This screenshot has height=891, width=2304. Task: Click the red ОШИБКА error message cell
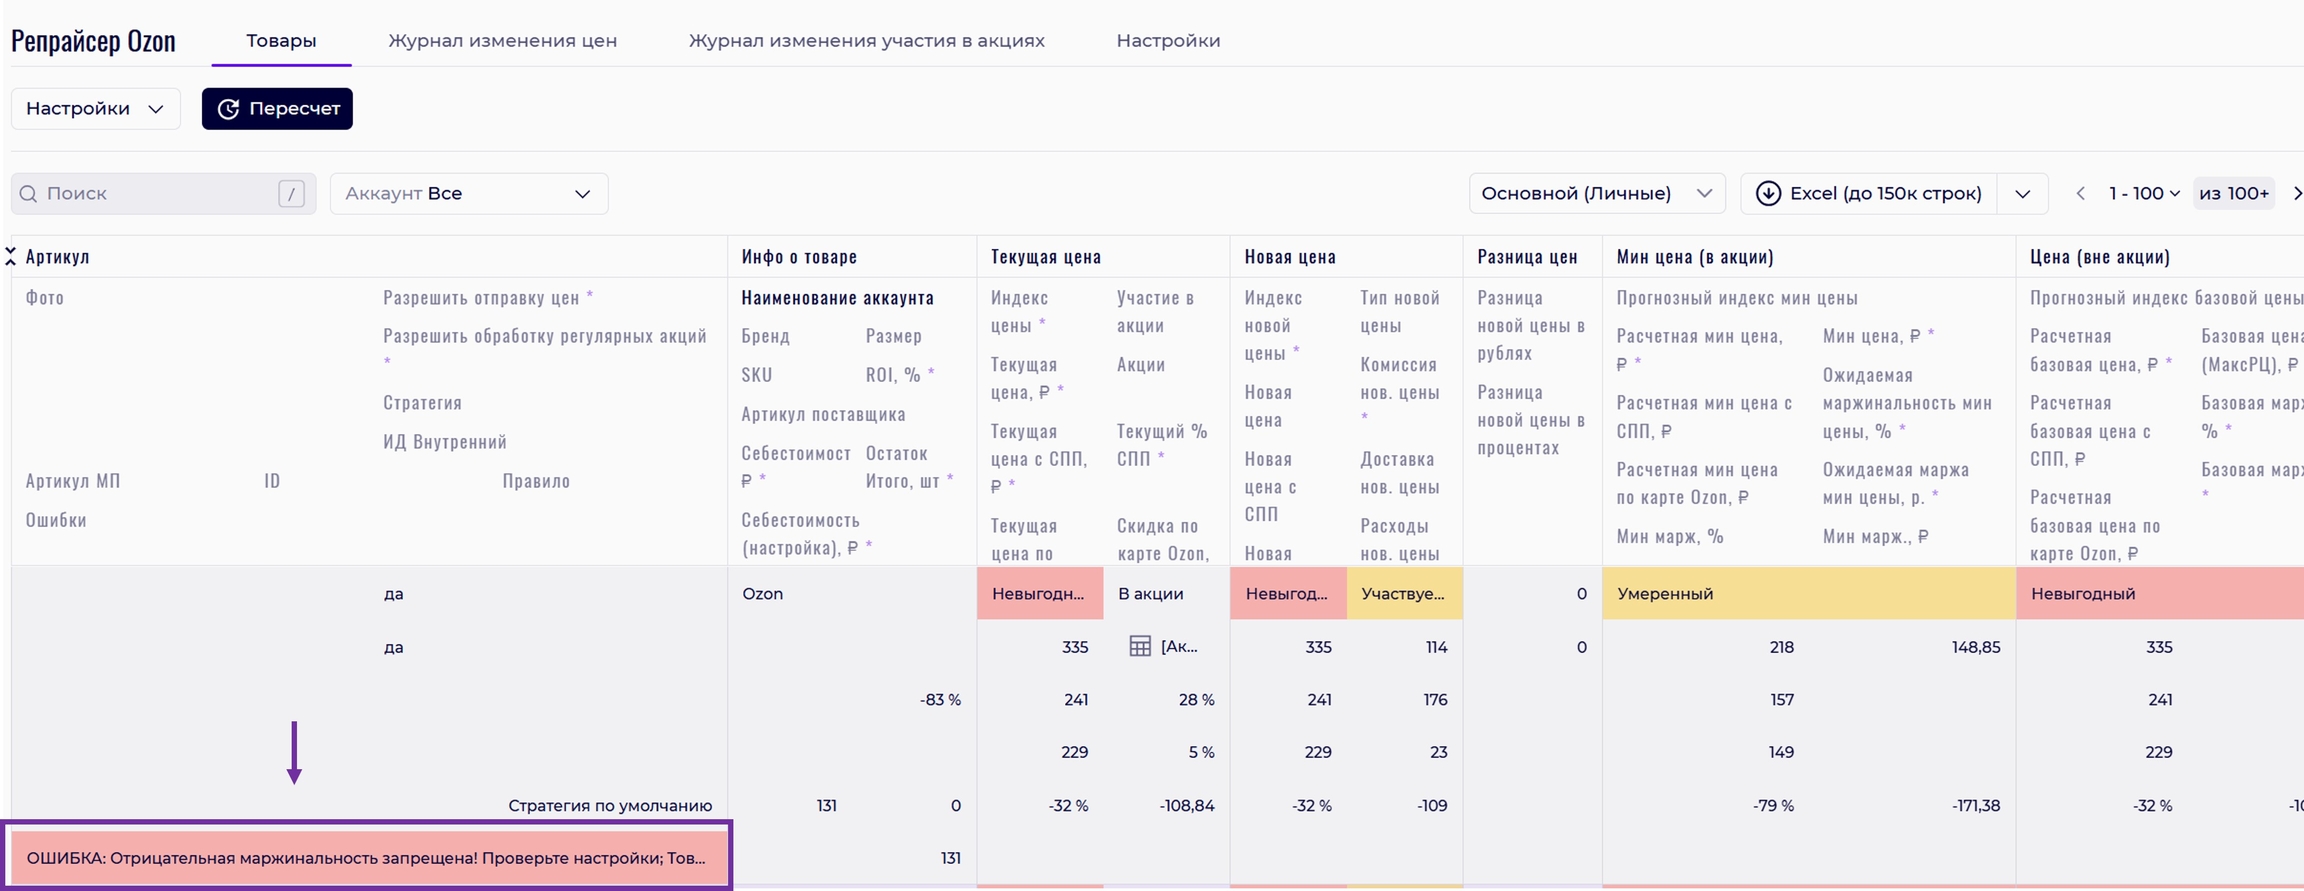point(366,858)
